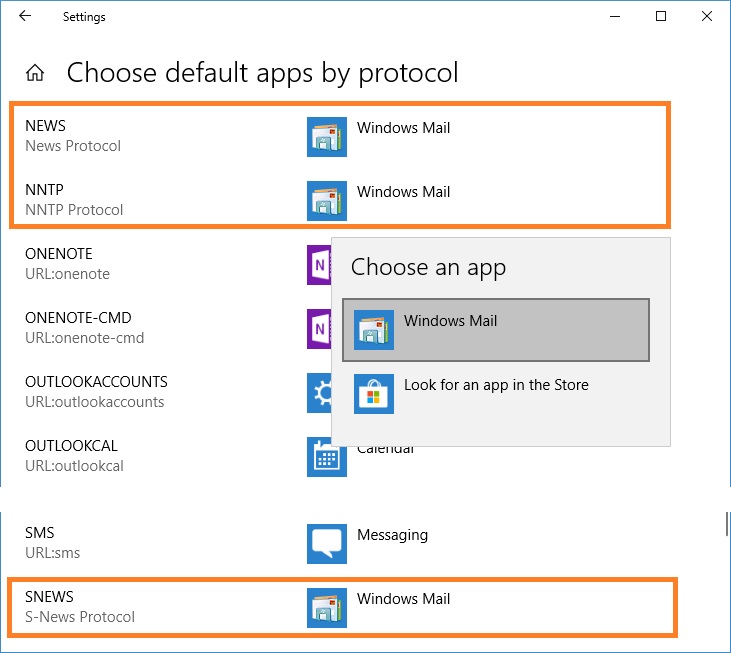The width and height of the screenshot is (731, 653).
Task: Open app chooser for SNEWS Windows Mail label
Action: pos(403,598)
